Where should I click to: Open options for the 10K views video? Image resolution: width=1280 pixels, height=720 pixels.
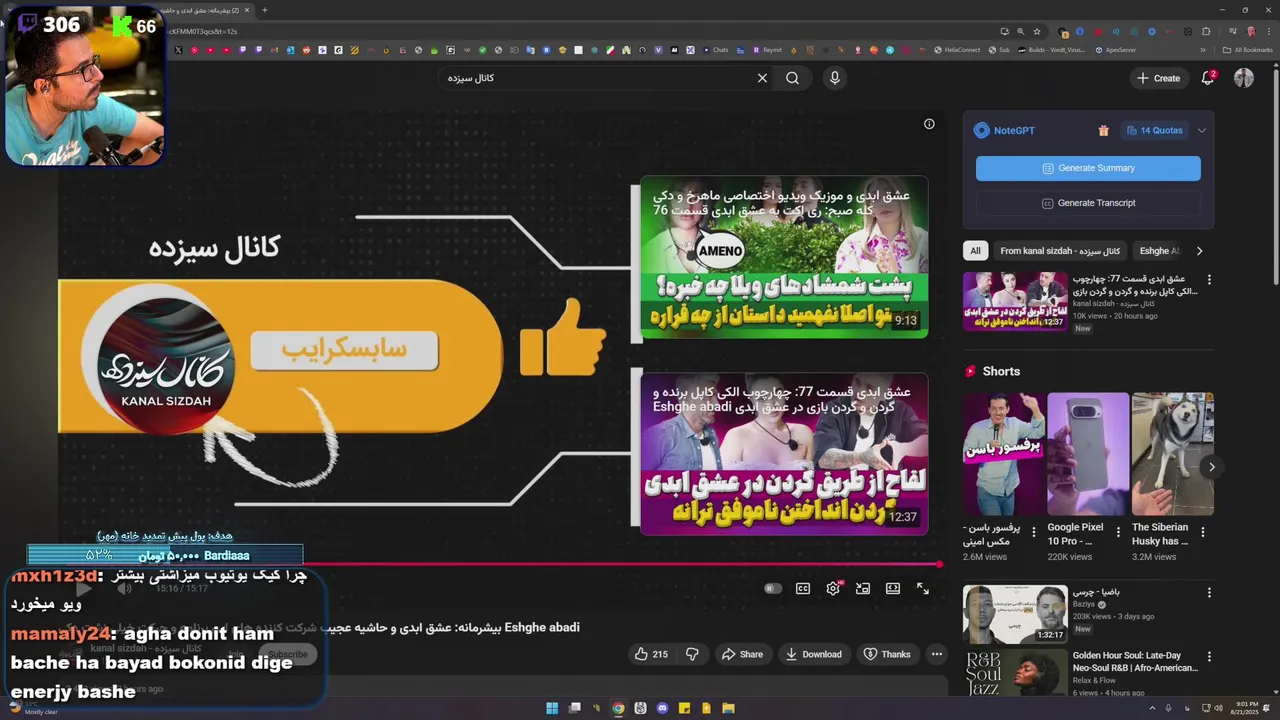pyautogui.click(x=1209, y=280)
